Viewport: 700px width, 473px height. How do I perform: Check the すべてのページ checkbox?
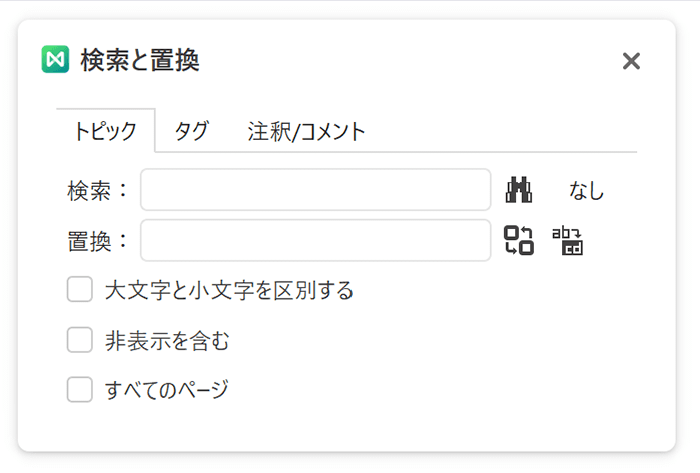click(80, 389)
